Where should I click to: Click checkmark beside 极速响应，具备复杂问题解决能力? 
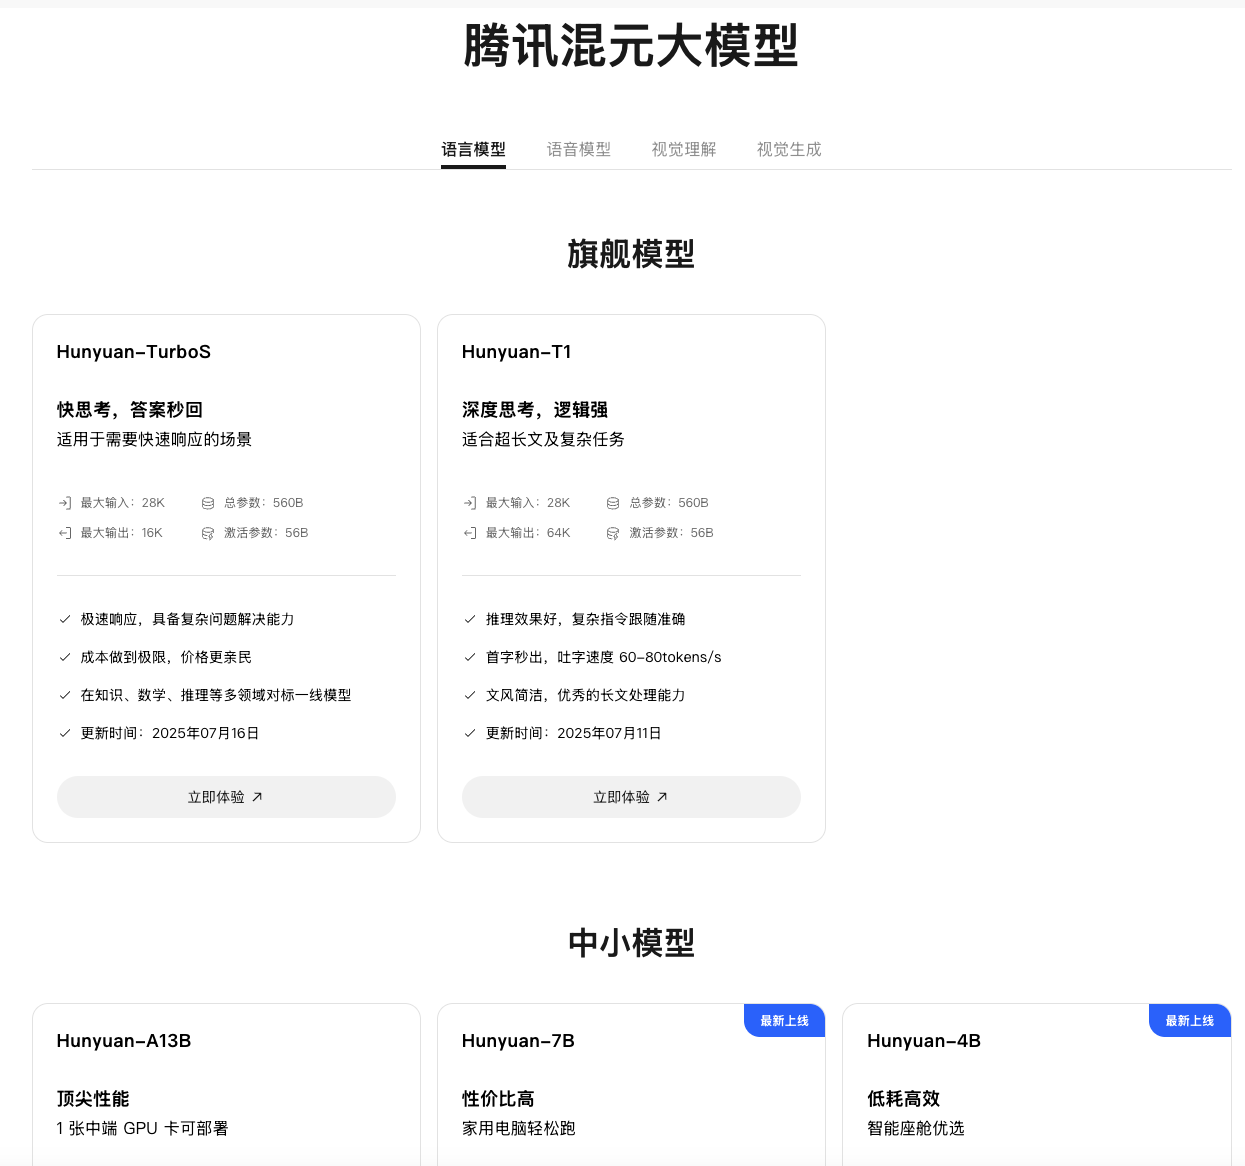(65, 619)
